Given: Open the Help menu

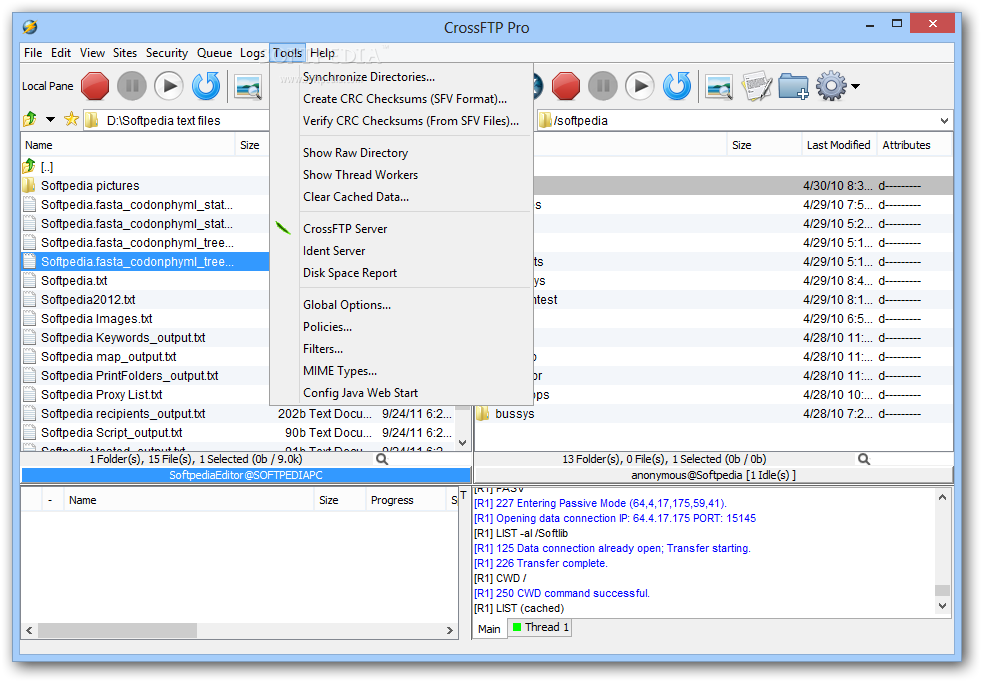Looking at the screenshot, I should 323,53.
